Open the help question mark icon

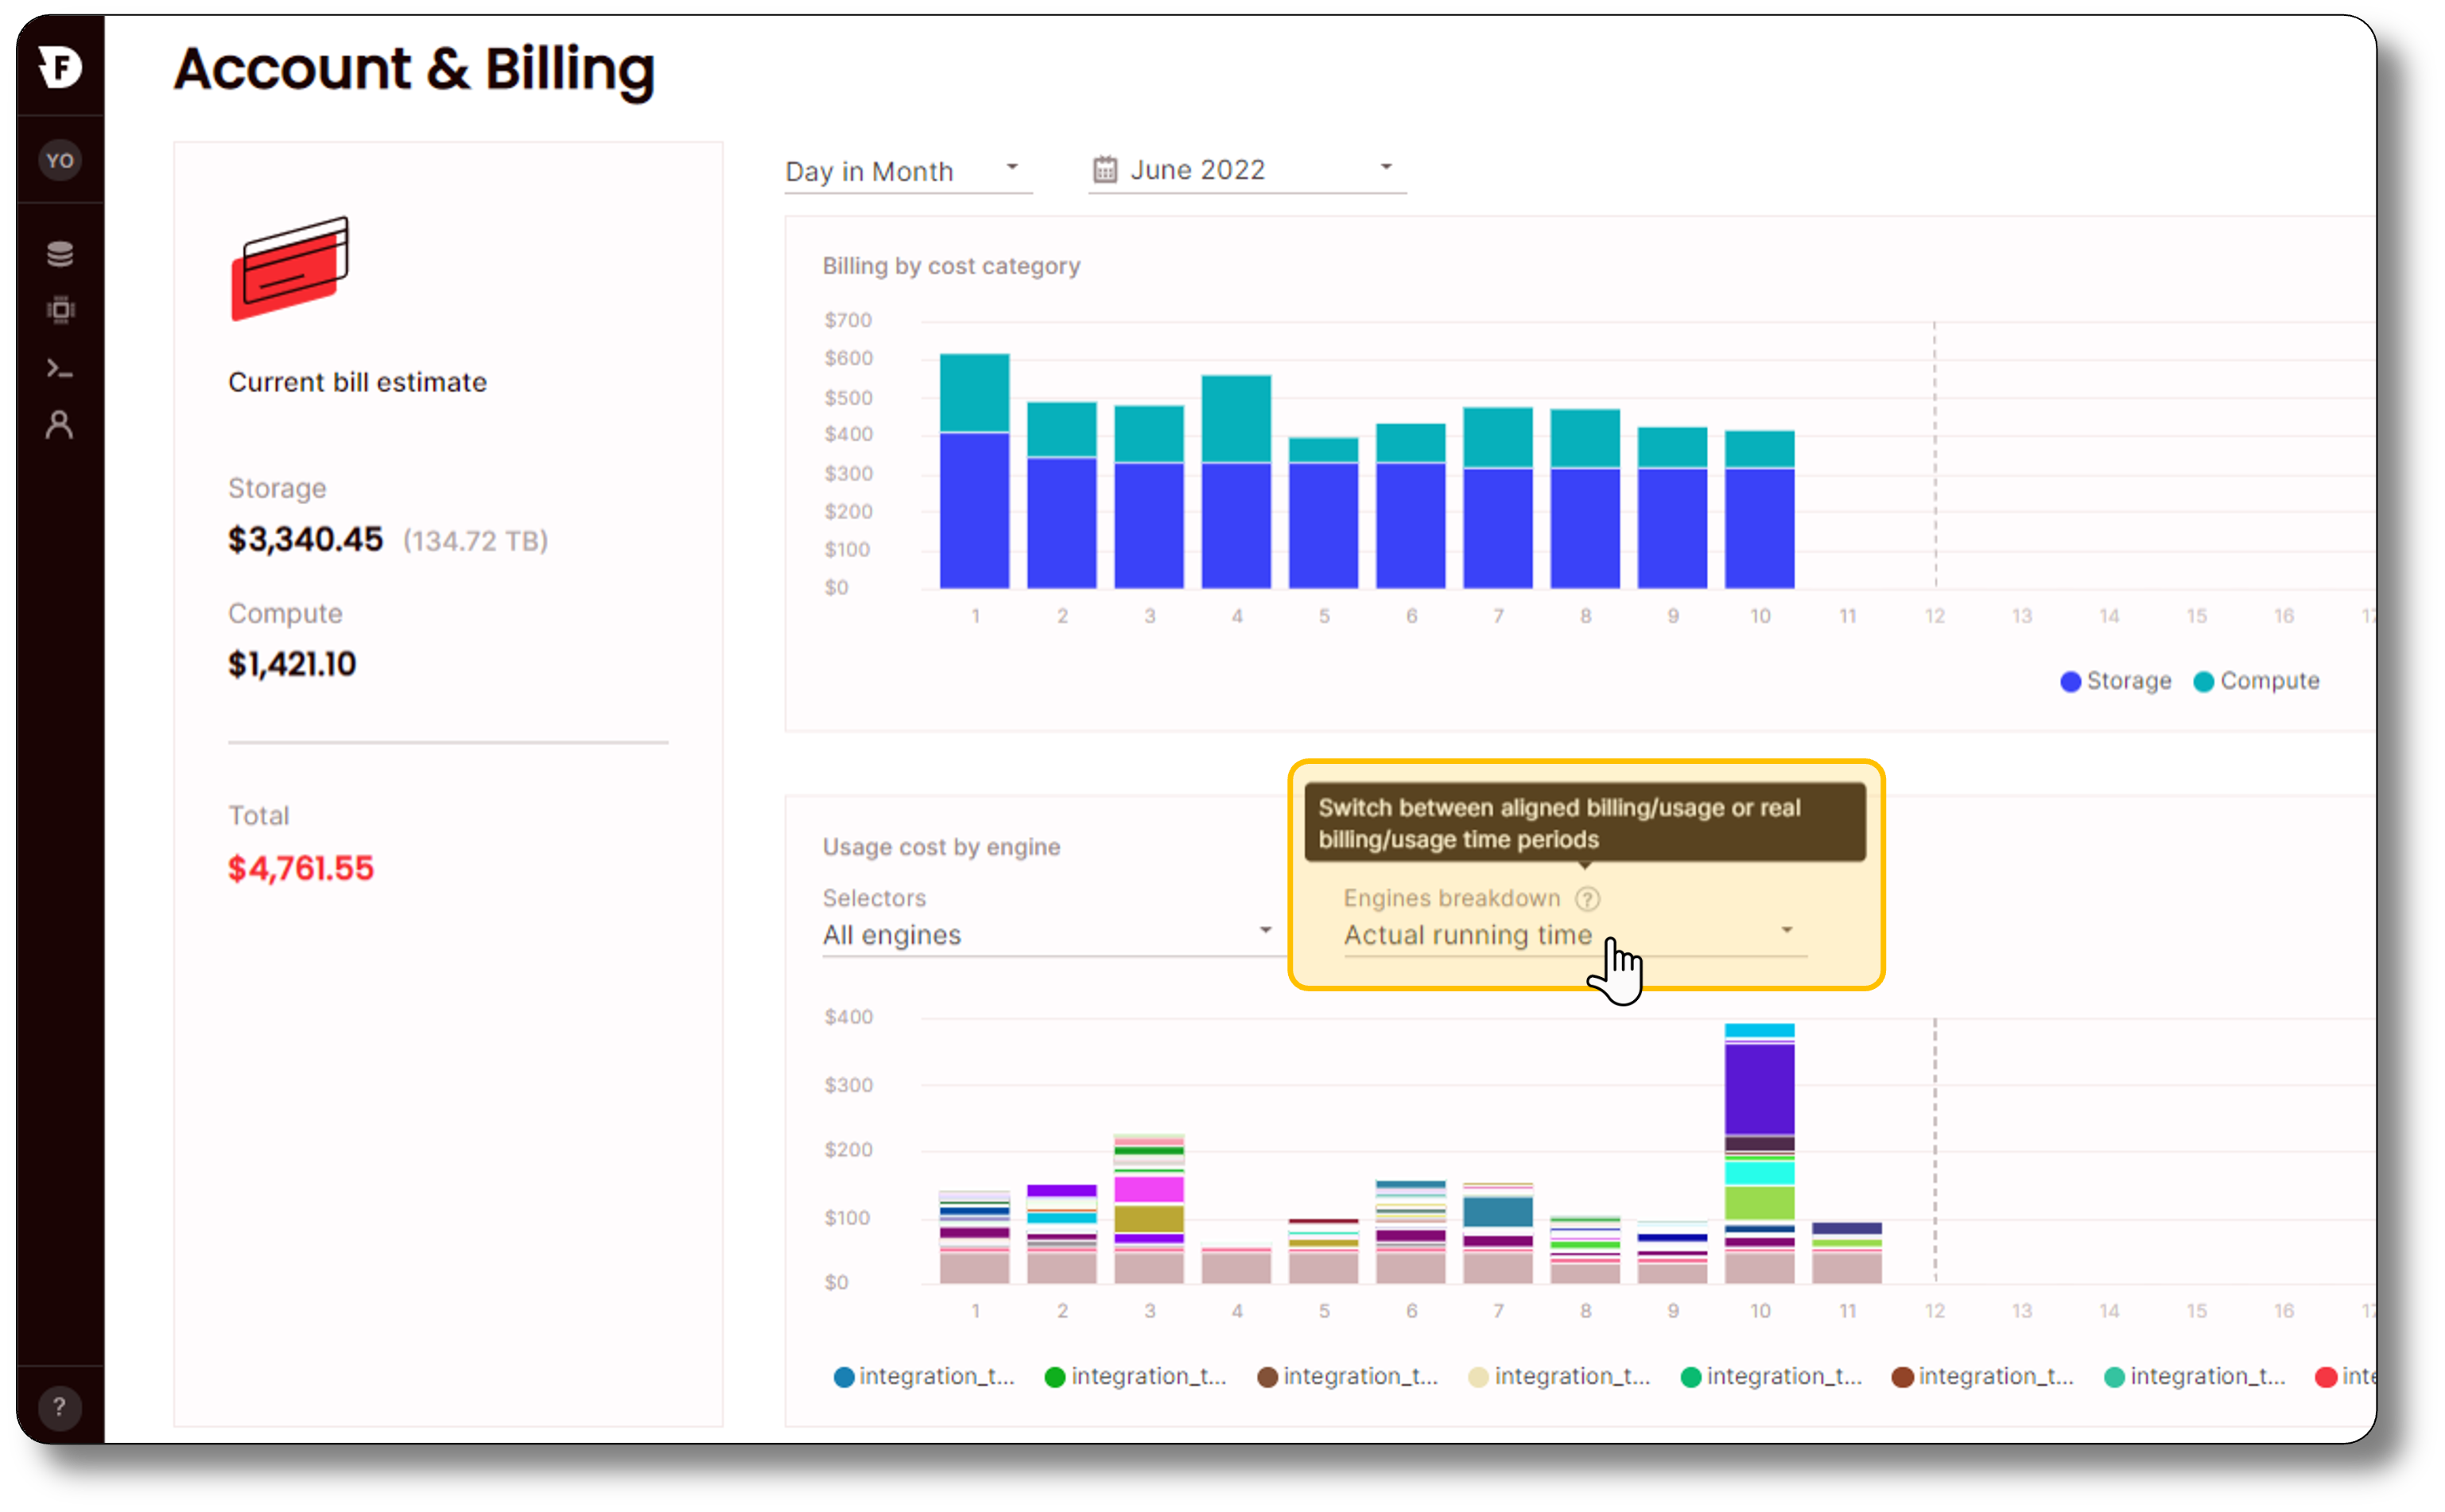click(60, 1407)
